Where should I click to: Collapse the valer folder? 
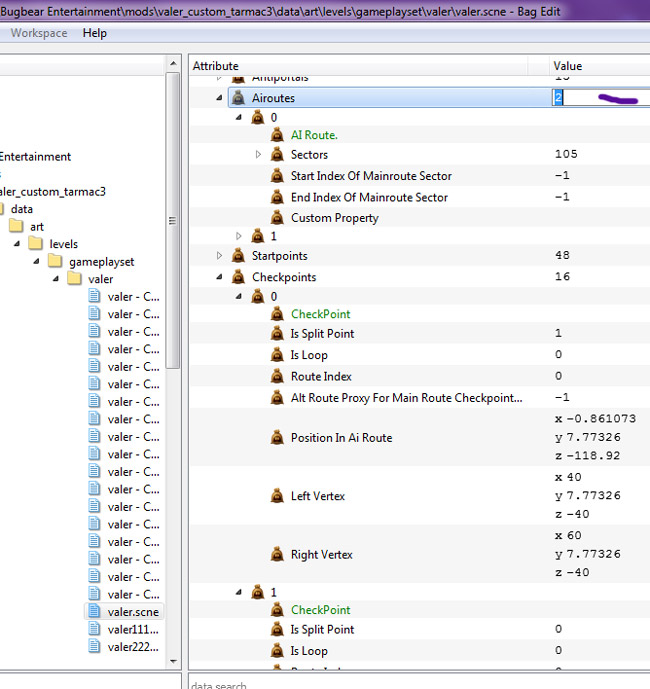click(x=56, y=279)
